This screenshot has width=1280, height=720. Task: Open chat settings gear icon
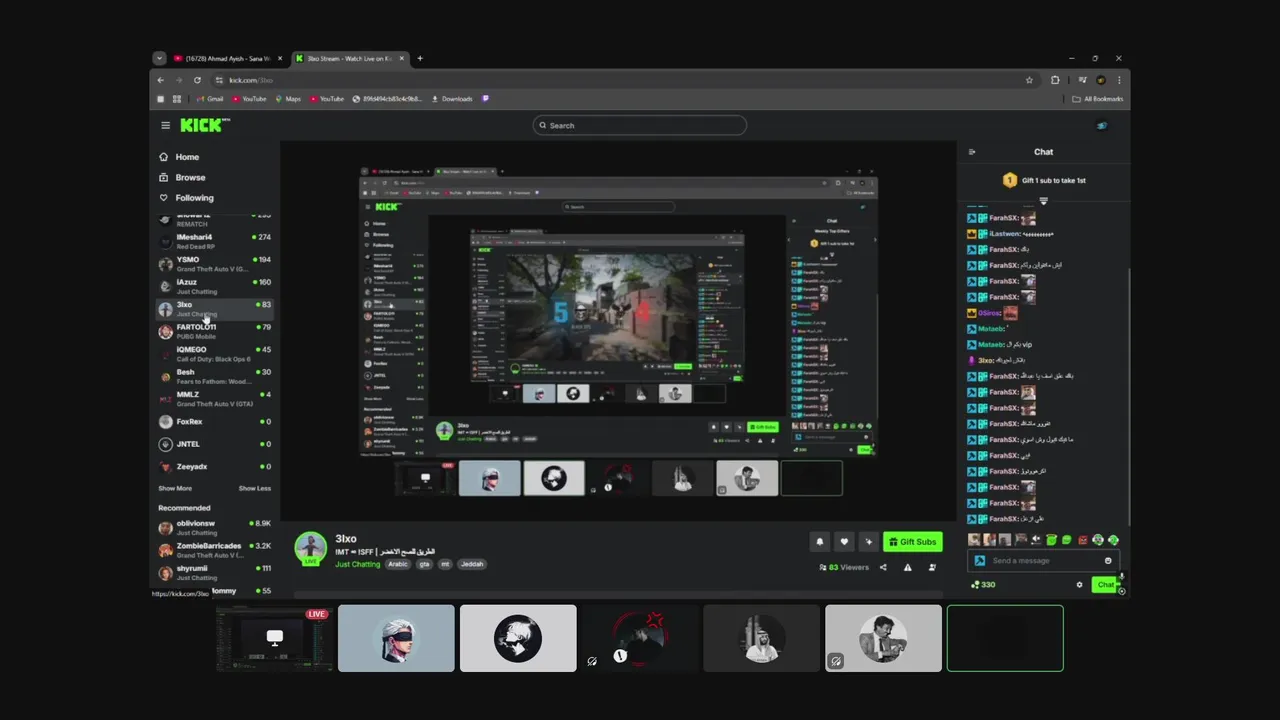(1079, 585)
